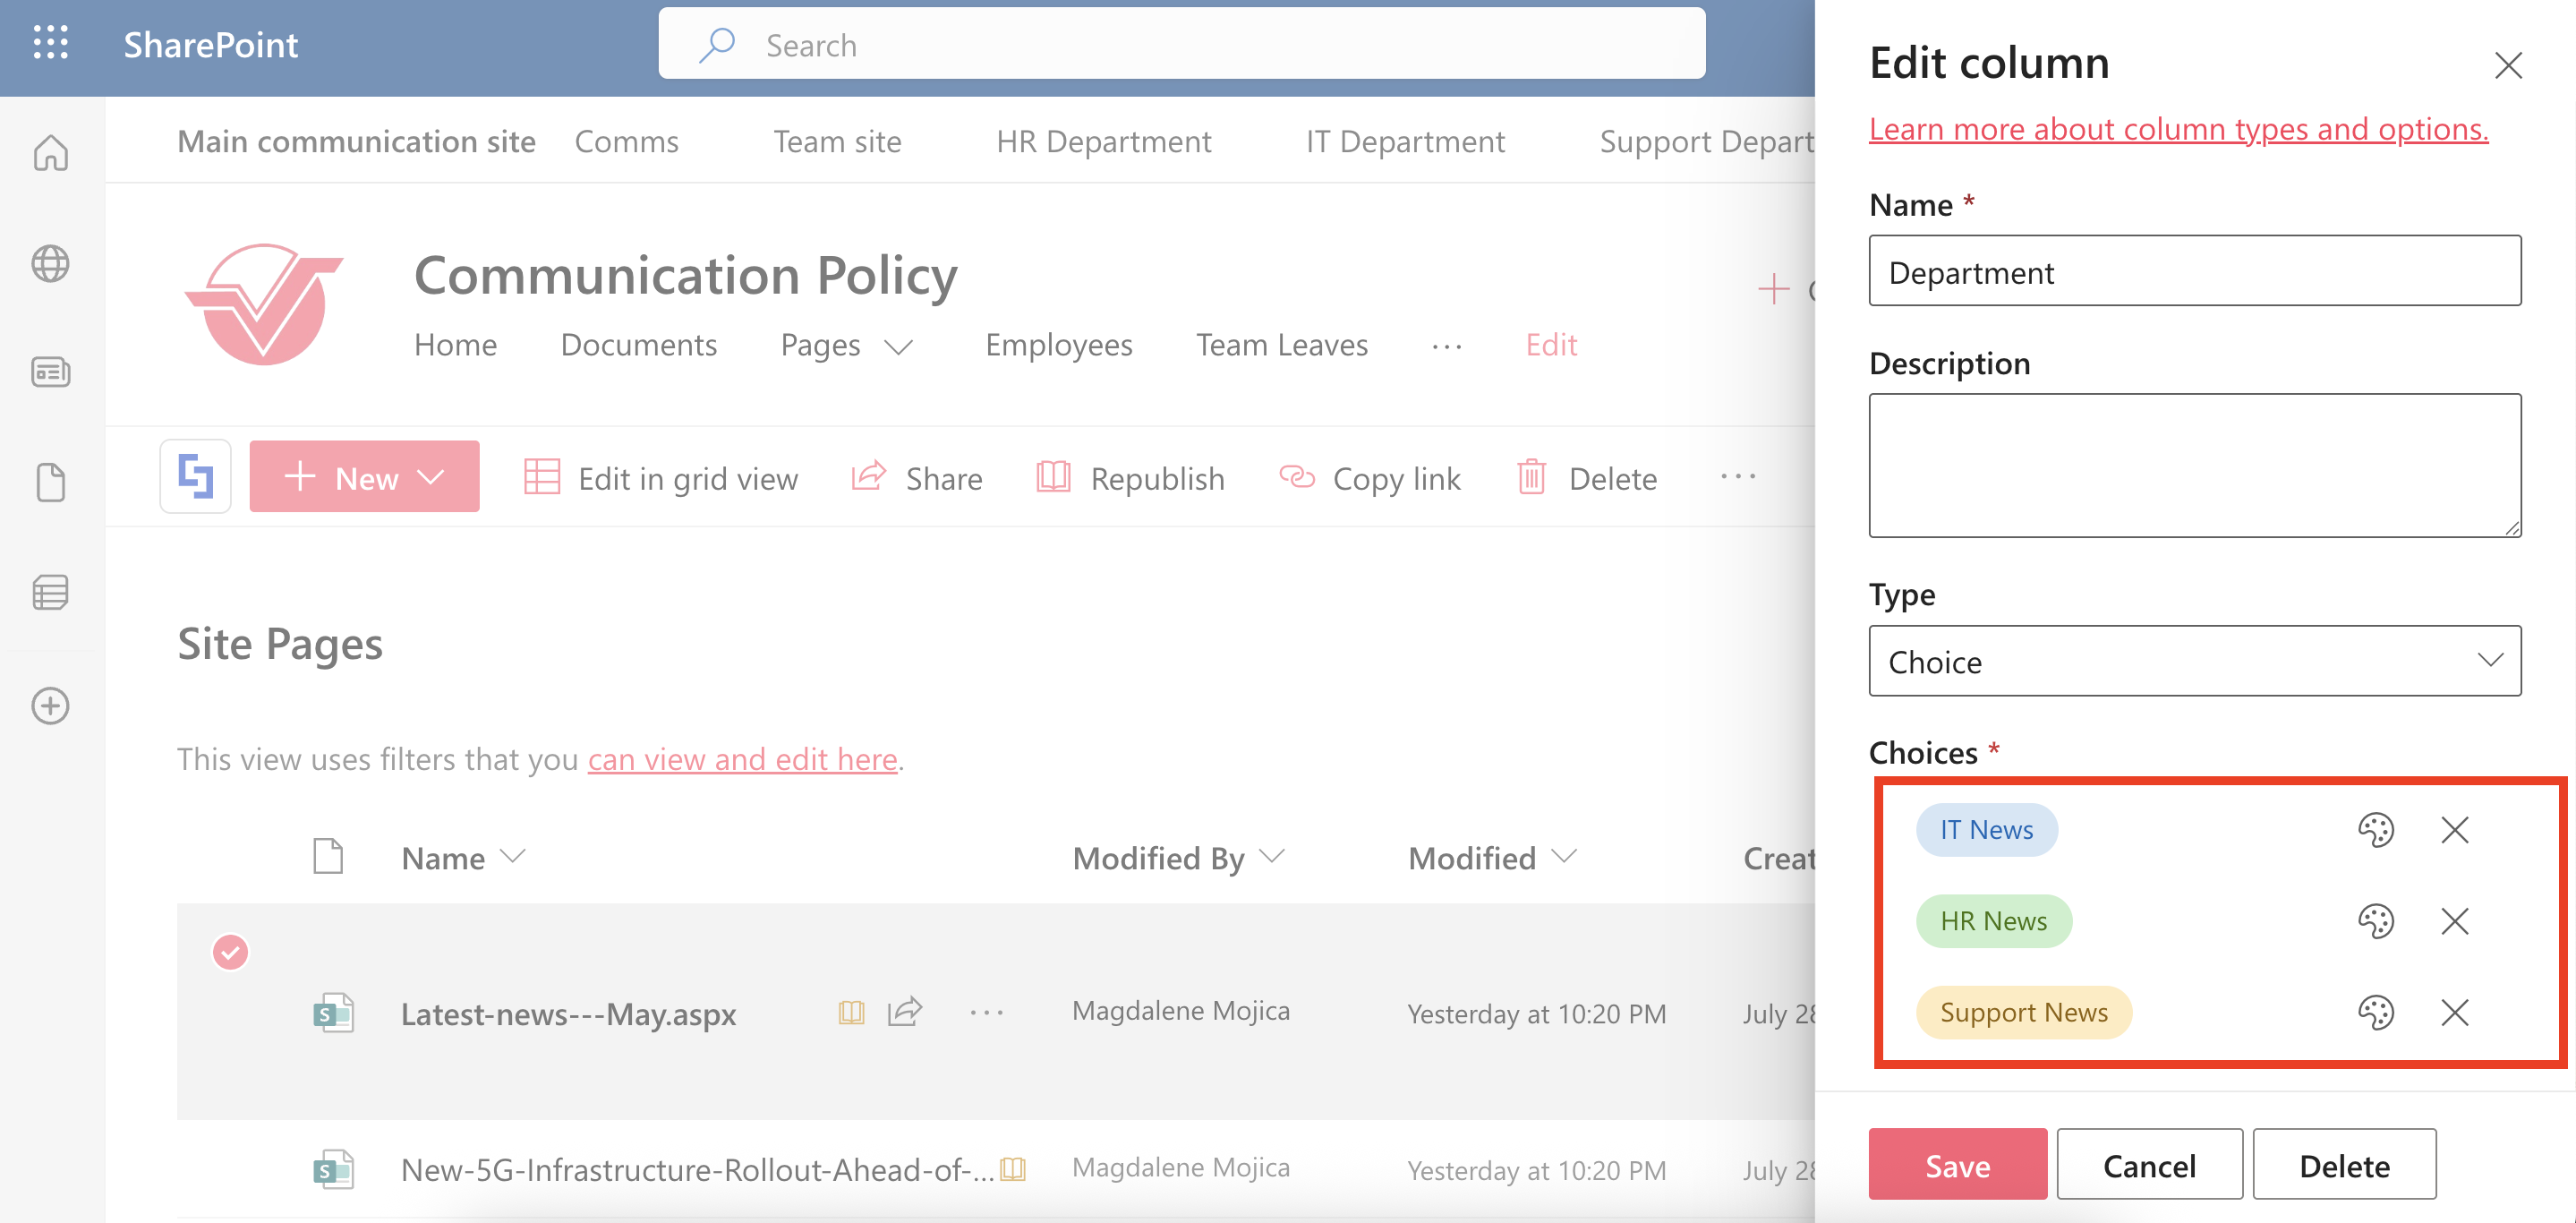The width and height of the screenshot is (2576, 1223).
Task: Click palette icon for Support News choice
Action: coord(2375,1013)
